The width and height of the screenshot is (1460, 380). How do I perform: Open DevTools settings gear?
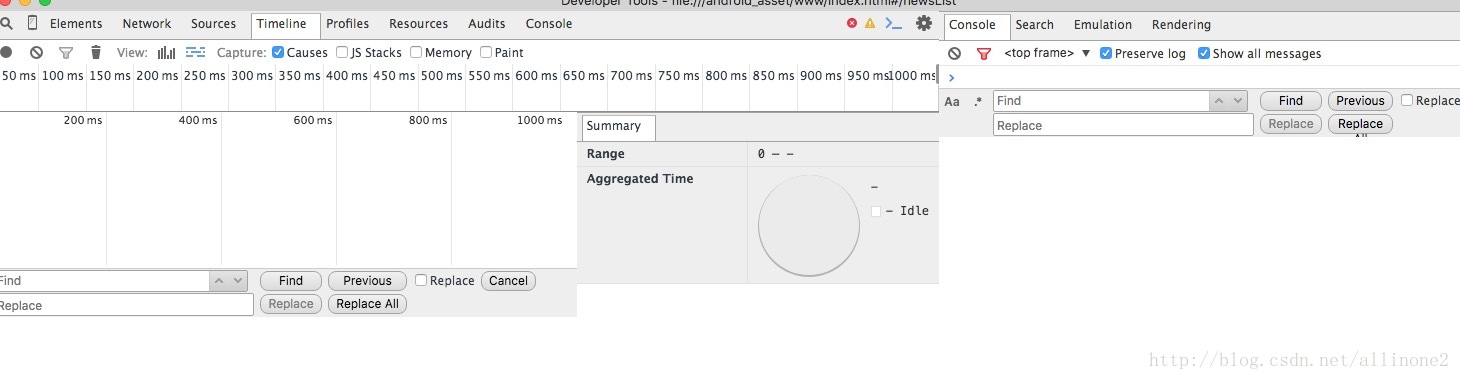pyautogui.click(x=924, y=23)
